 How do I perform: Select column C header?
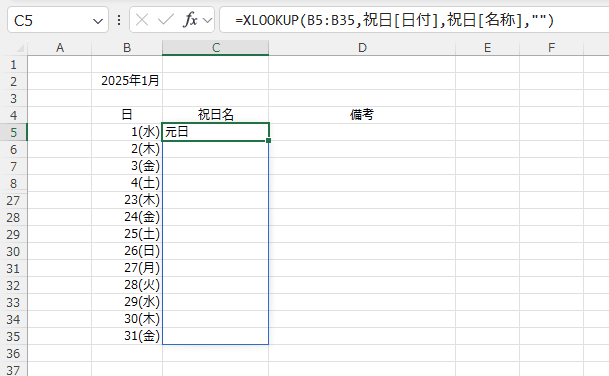(216, 48)
